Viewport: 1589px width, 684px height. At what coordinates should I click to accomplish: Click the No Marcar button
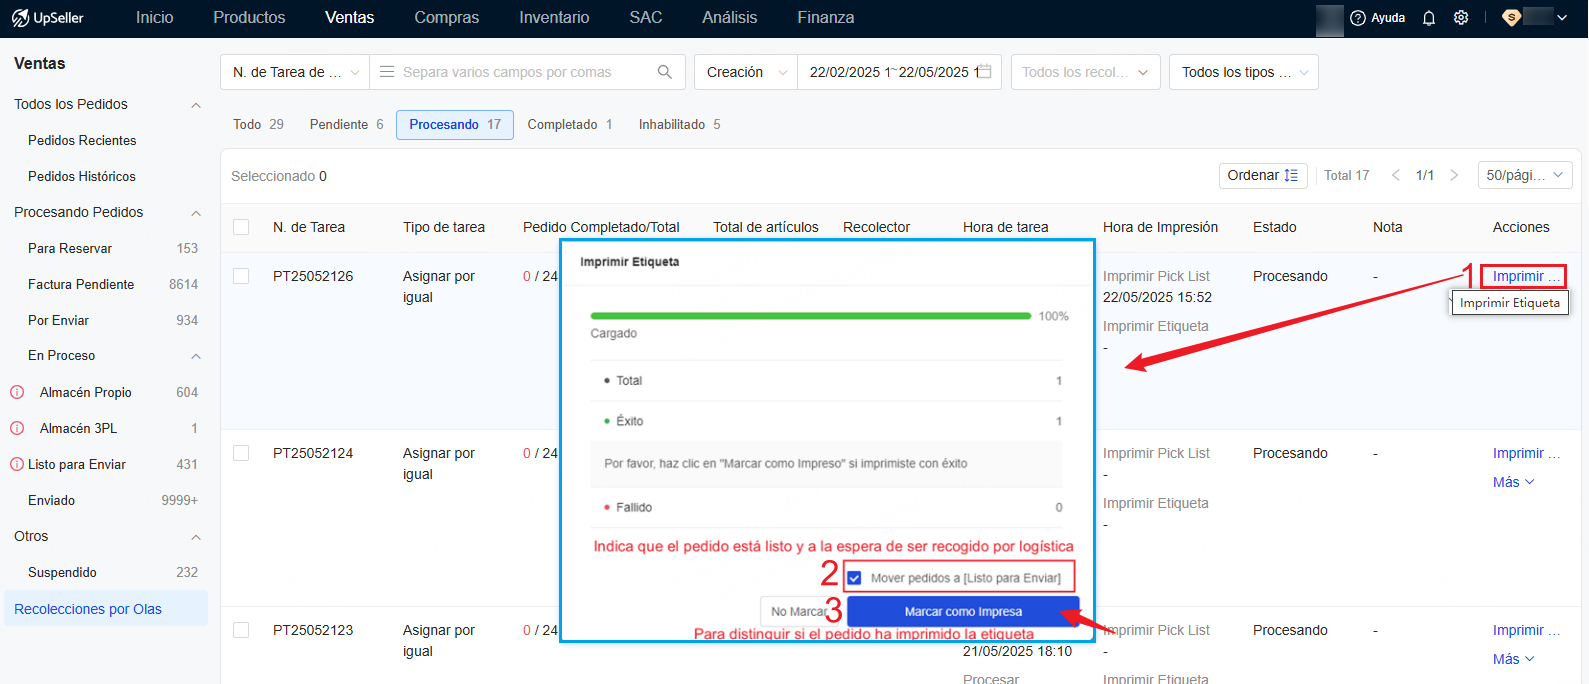coord(801,611)
